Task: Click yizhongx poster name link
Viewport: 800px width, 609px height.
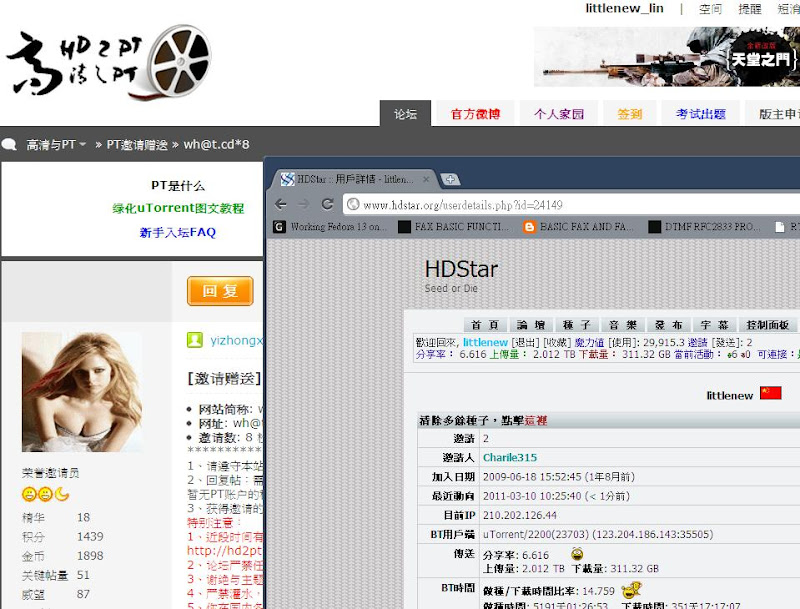Action: [236, 340]
